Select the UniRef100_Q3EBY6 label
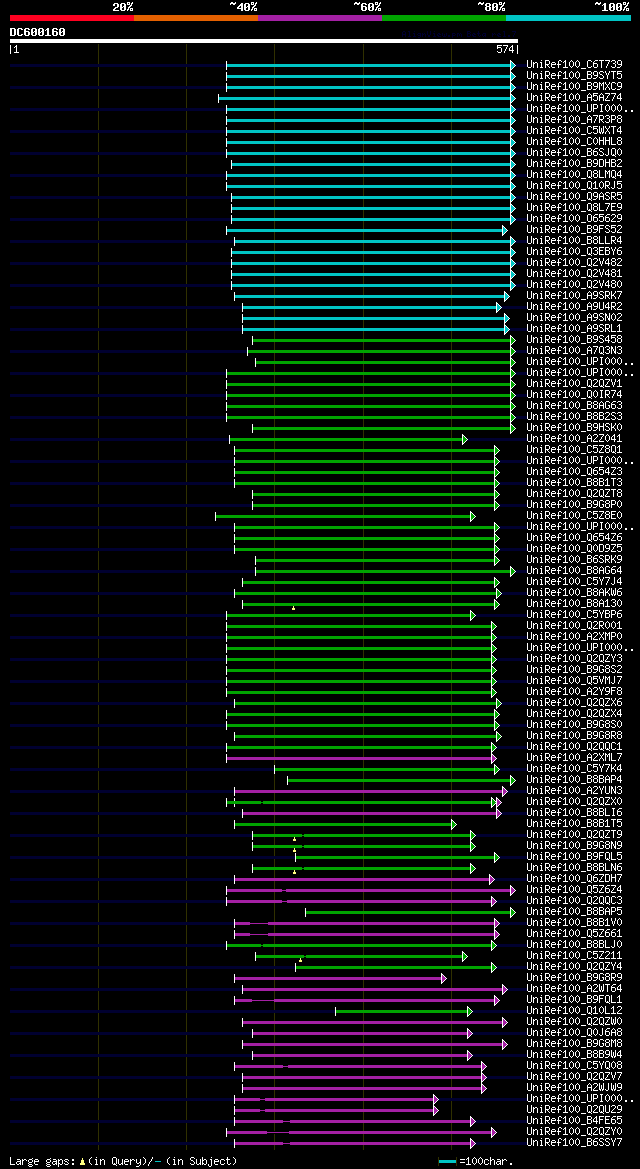The image size is (640, 1169). coord(574,251)
